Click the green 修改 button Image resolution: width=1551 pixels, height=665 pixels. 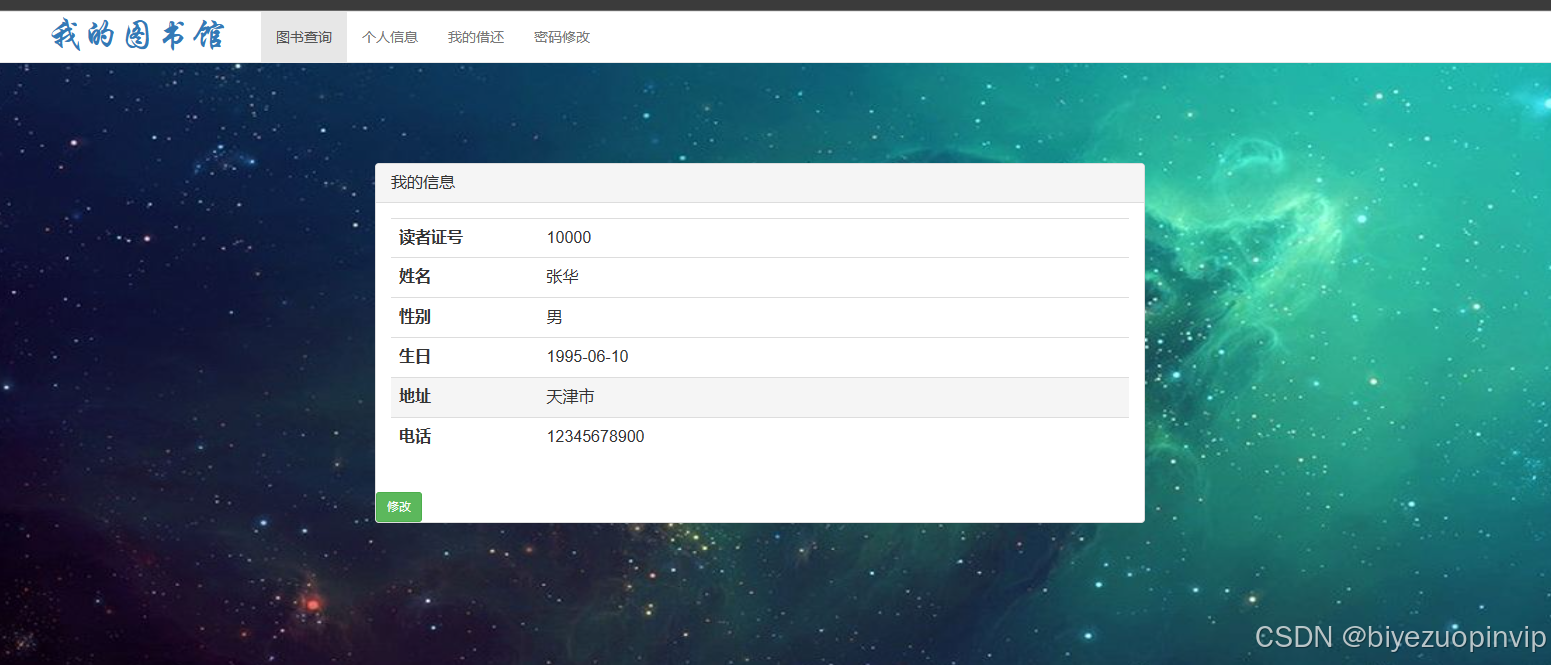[x=398, y=507]
